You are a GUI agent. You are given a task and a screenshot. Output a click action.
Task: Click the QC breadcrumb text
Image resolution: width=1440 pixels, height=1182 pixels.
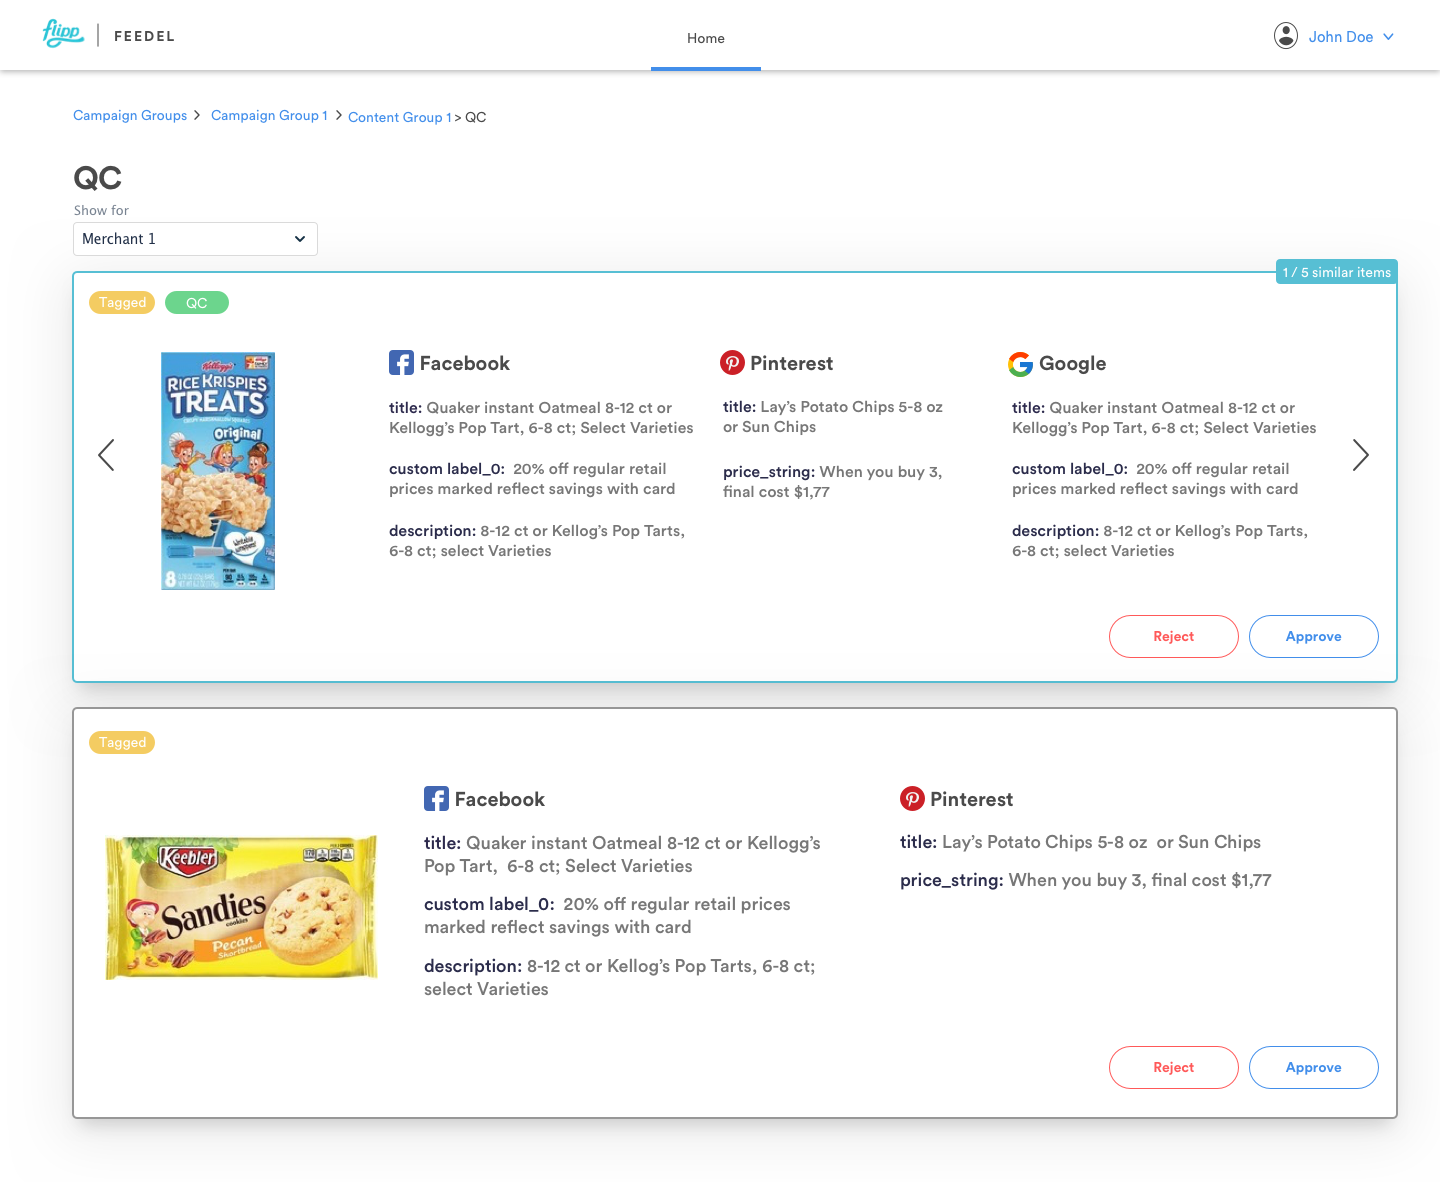[476, 117]
